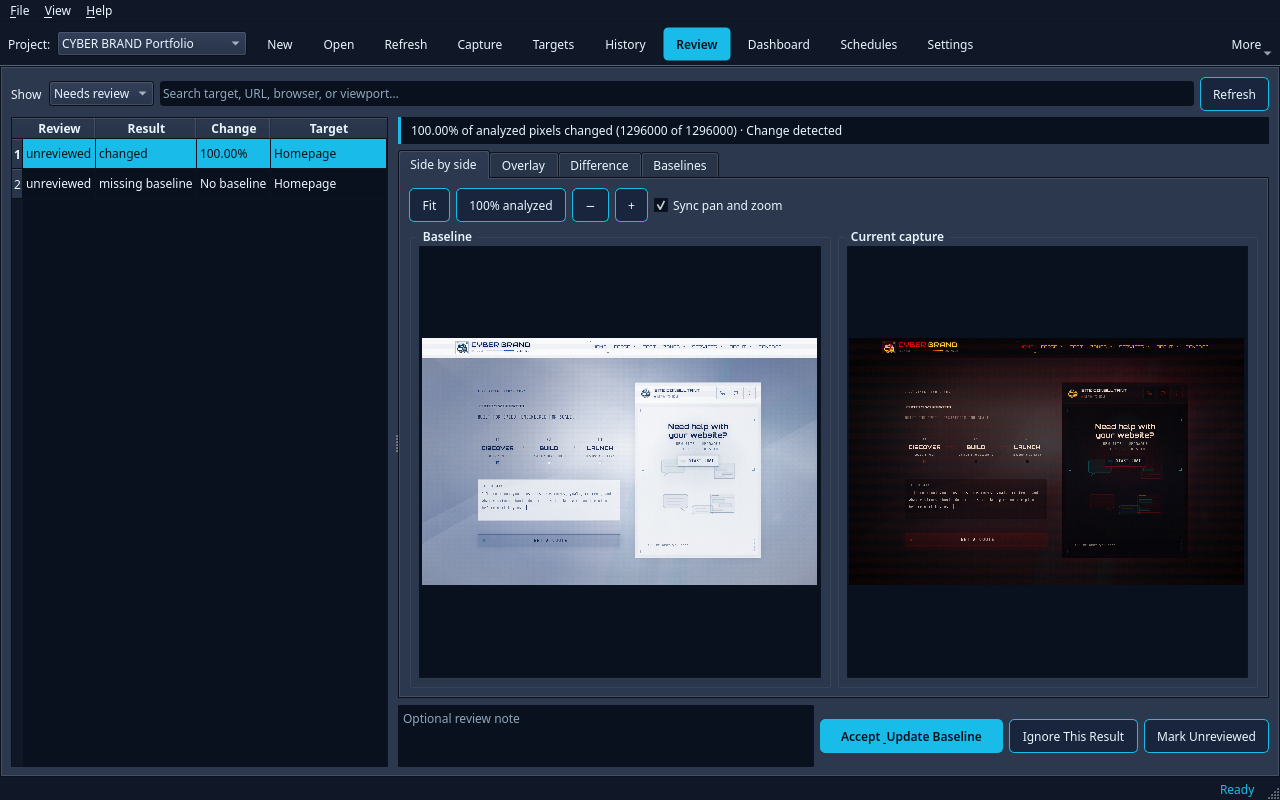The image size is (1280, 800).
Task: Click Ignore This Result
Action: [x=1073, y=736]
